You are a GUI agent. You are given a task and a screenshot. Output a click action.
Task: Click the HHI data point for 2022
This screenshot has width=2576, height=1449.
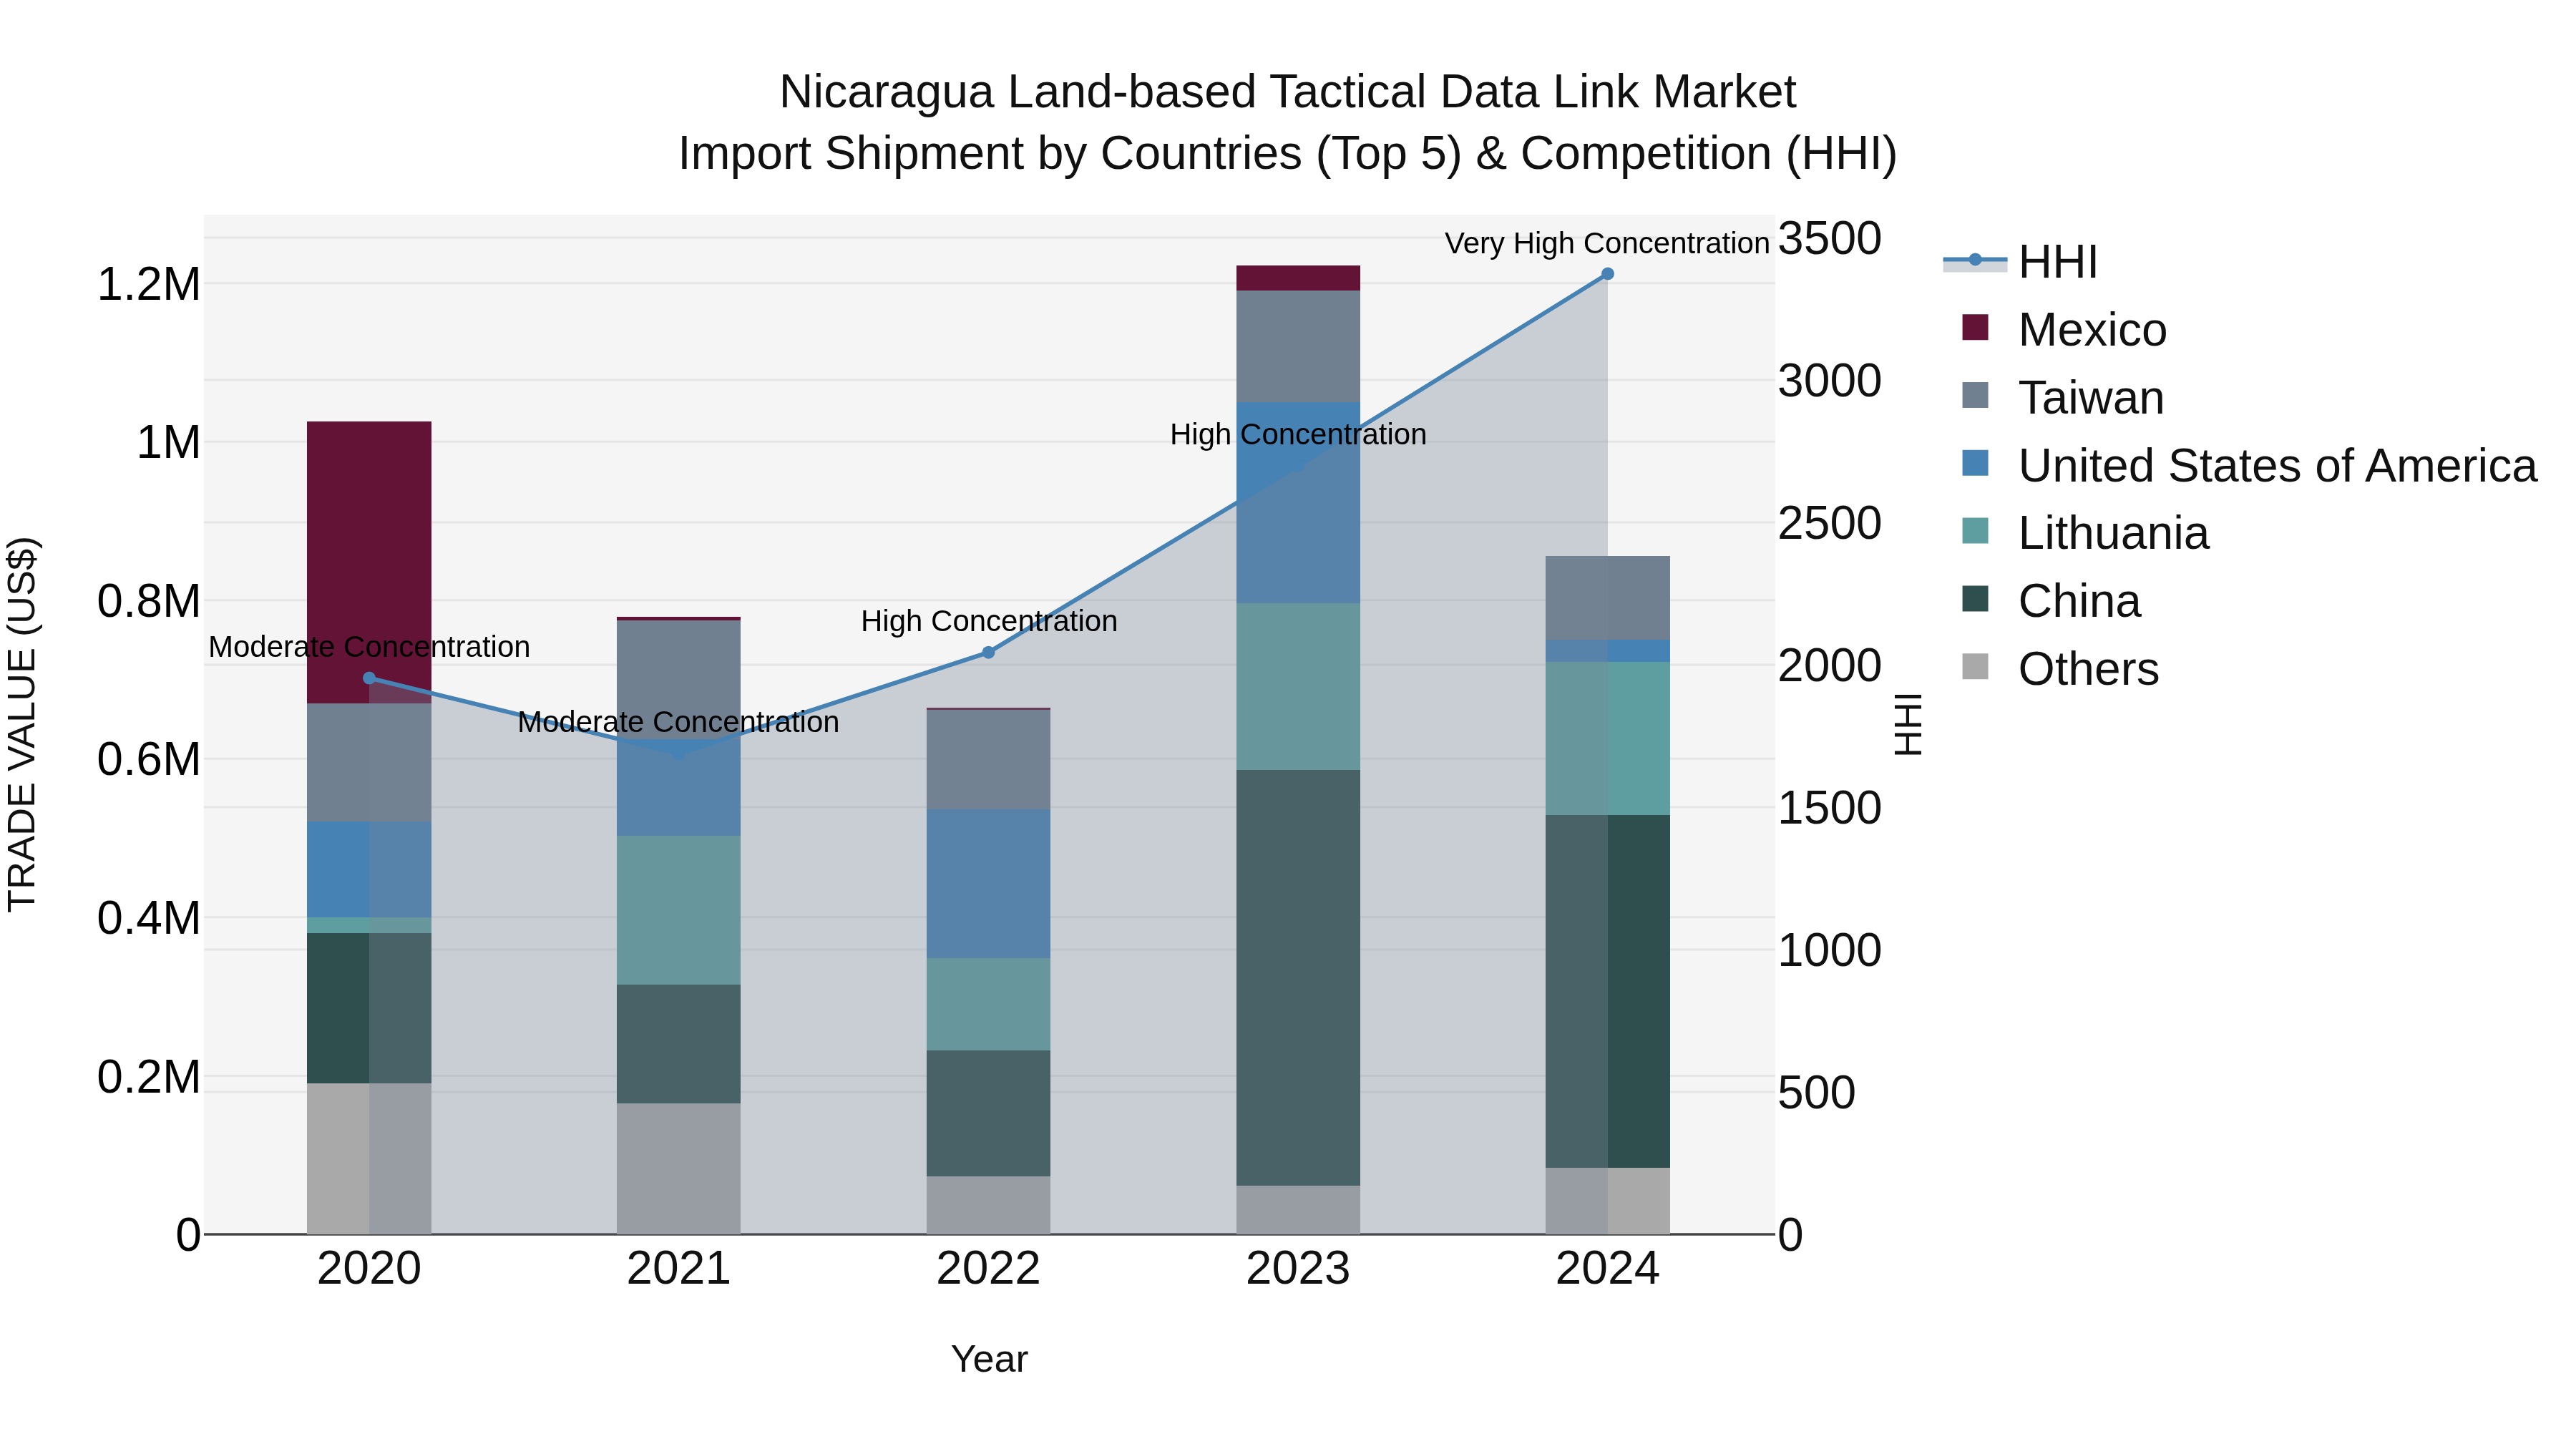point(988,653)
